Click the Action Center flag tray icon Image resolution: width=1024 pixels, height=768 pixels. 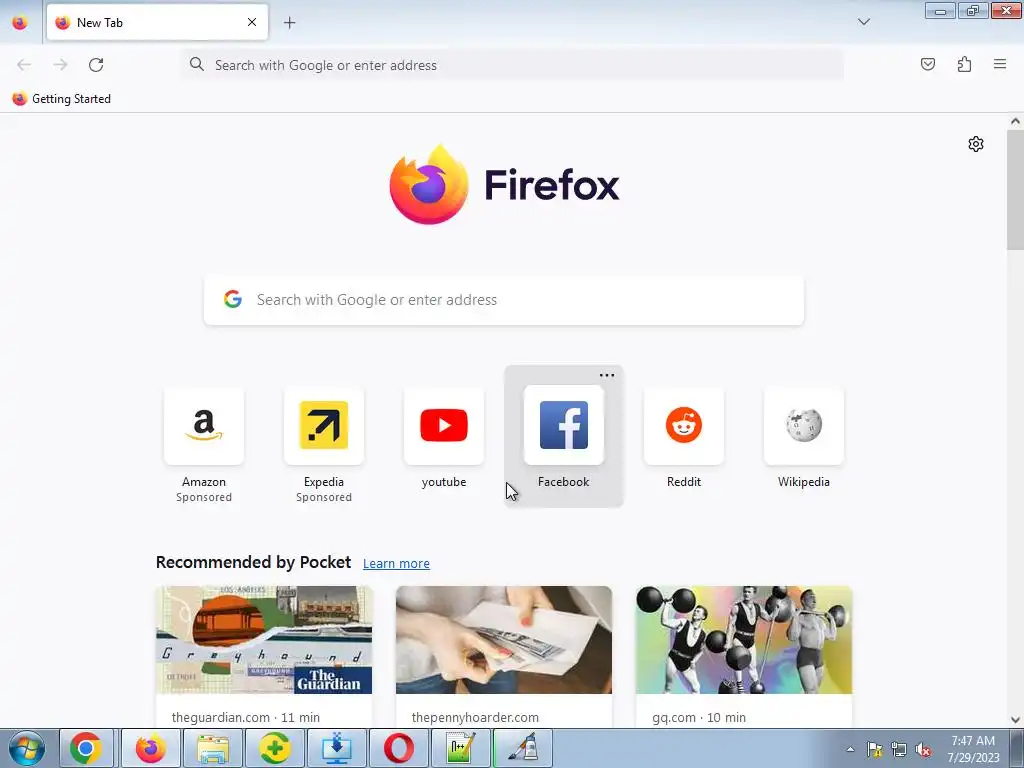(x=874, y=749)
